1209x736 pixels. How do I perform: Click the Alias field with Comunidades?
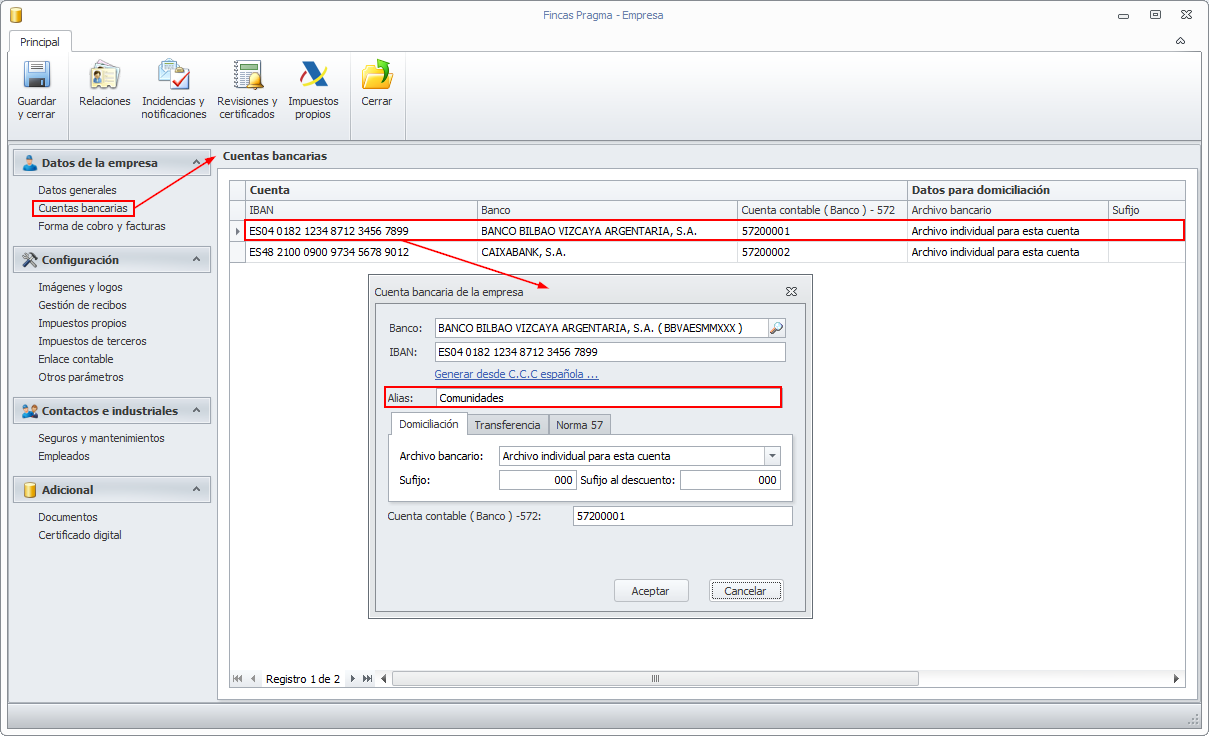609,398
